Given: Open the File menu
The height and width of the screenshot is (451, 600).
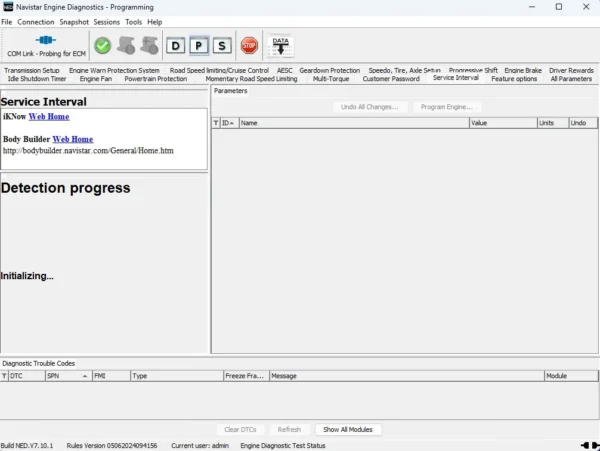Looking at the screenshot, I should coord(7,22).
